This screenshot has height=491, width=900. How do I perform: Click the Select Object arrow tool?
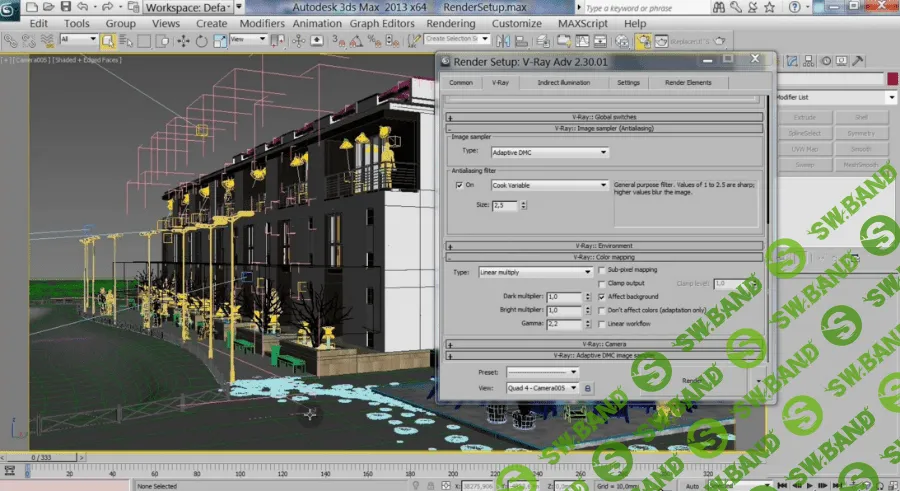click(x=108, y=41)
